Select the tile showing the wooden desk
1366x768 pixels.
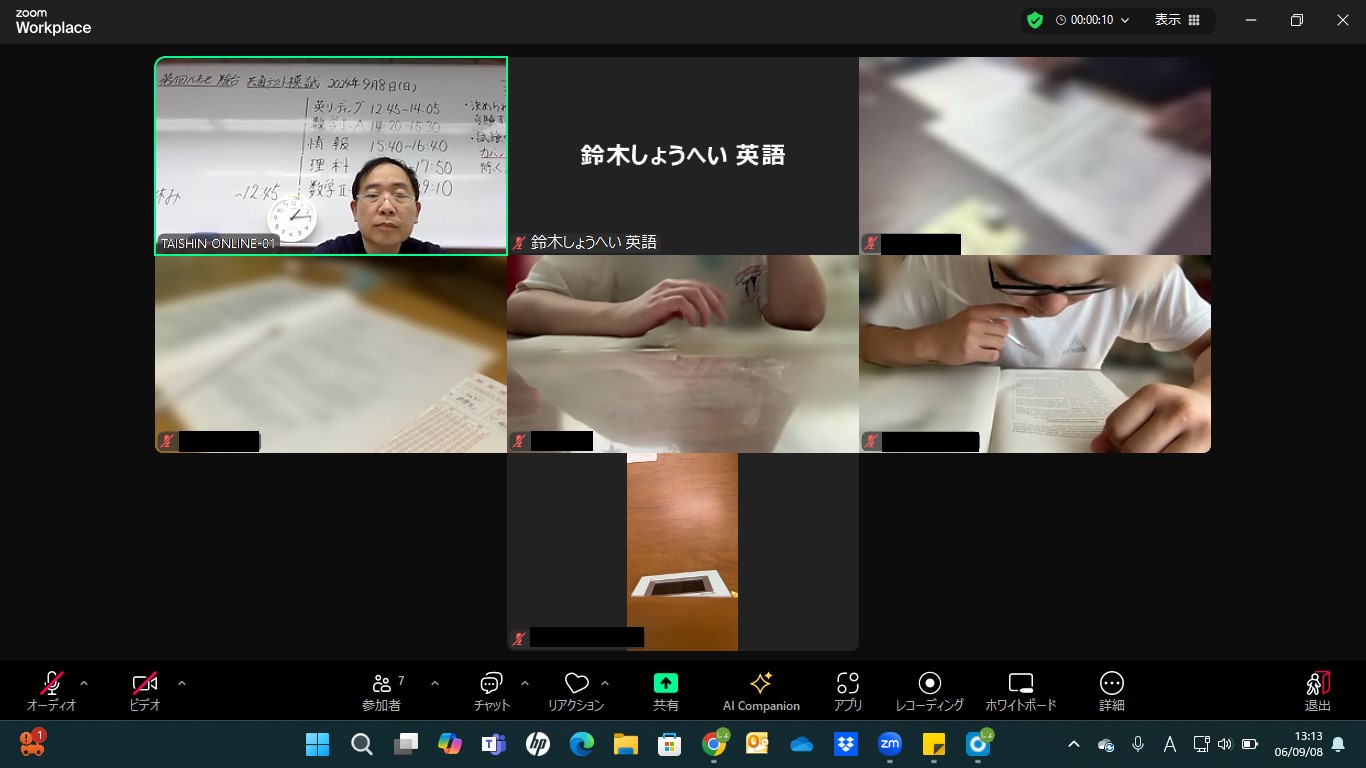pyautogui.click(x=683, y=552)
